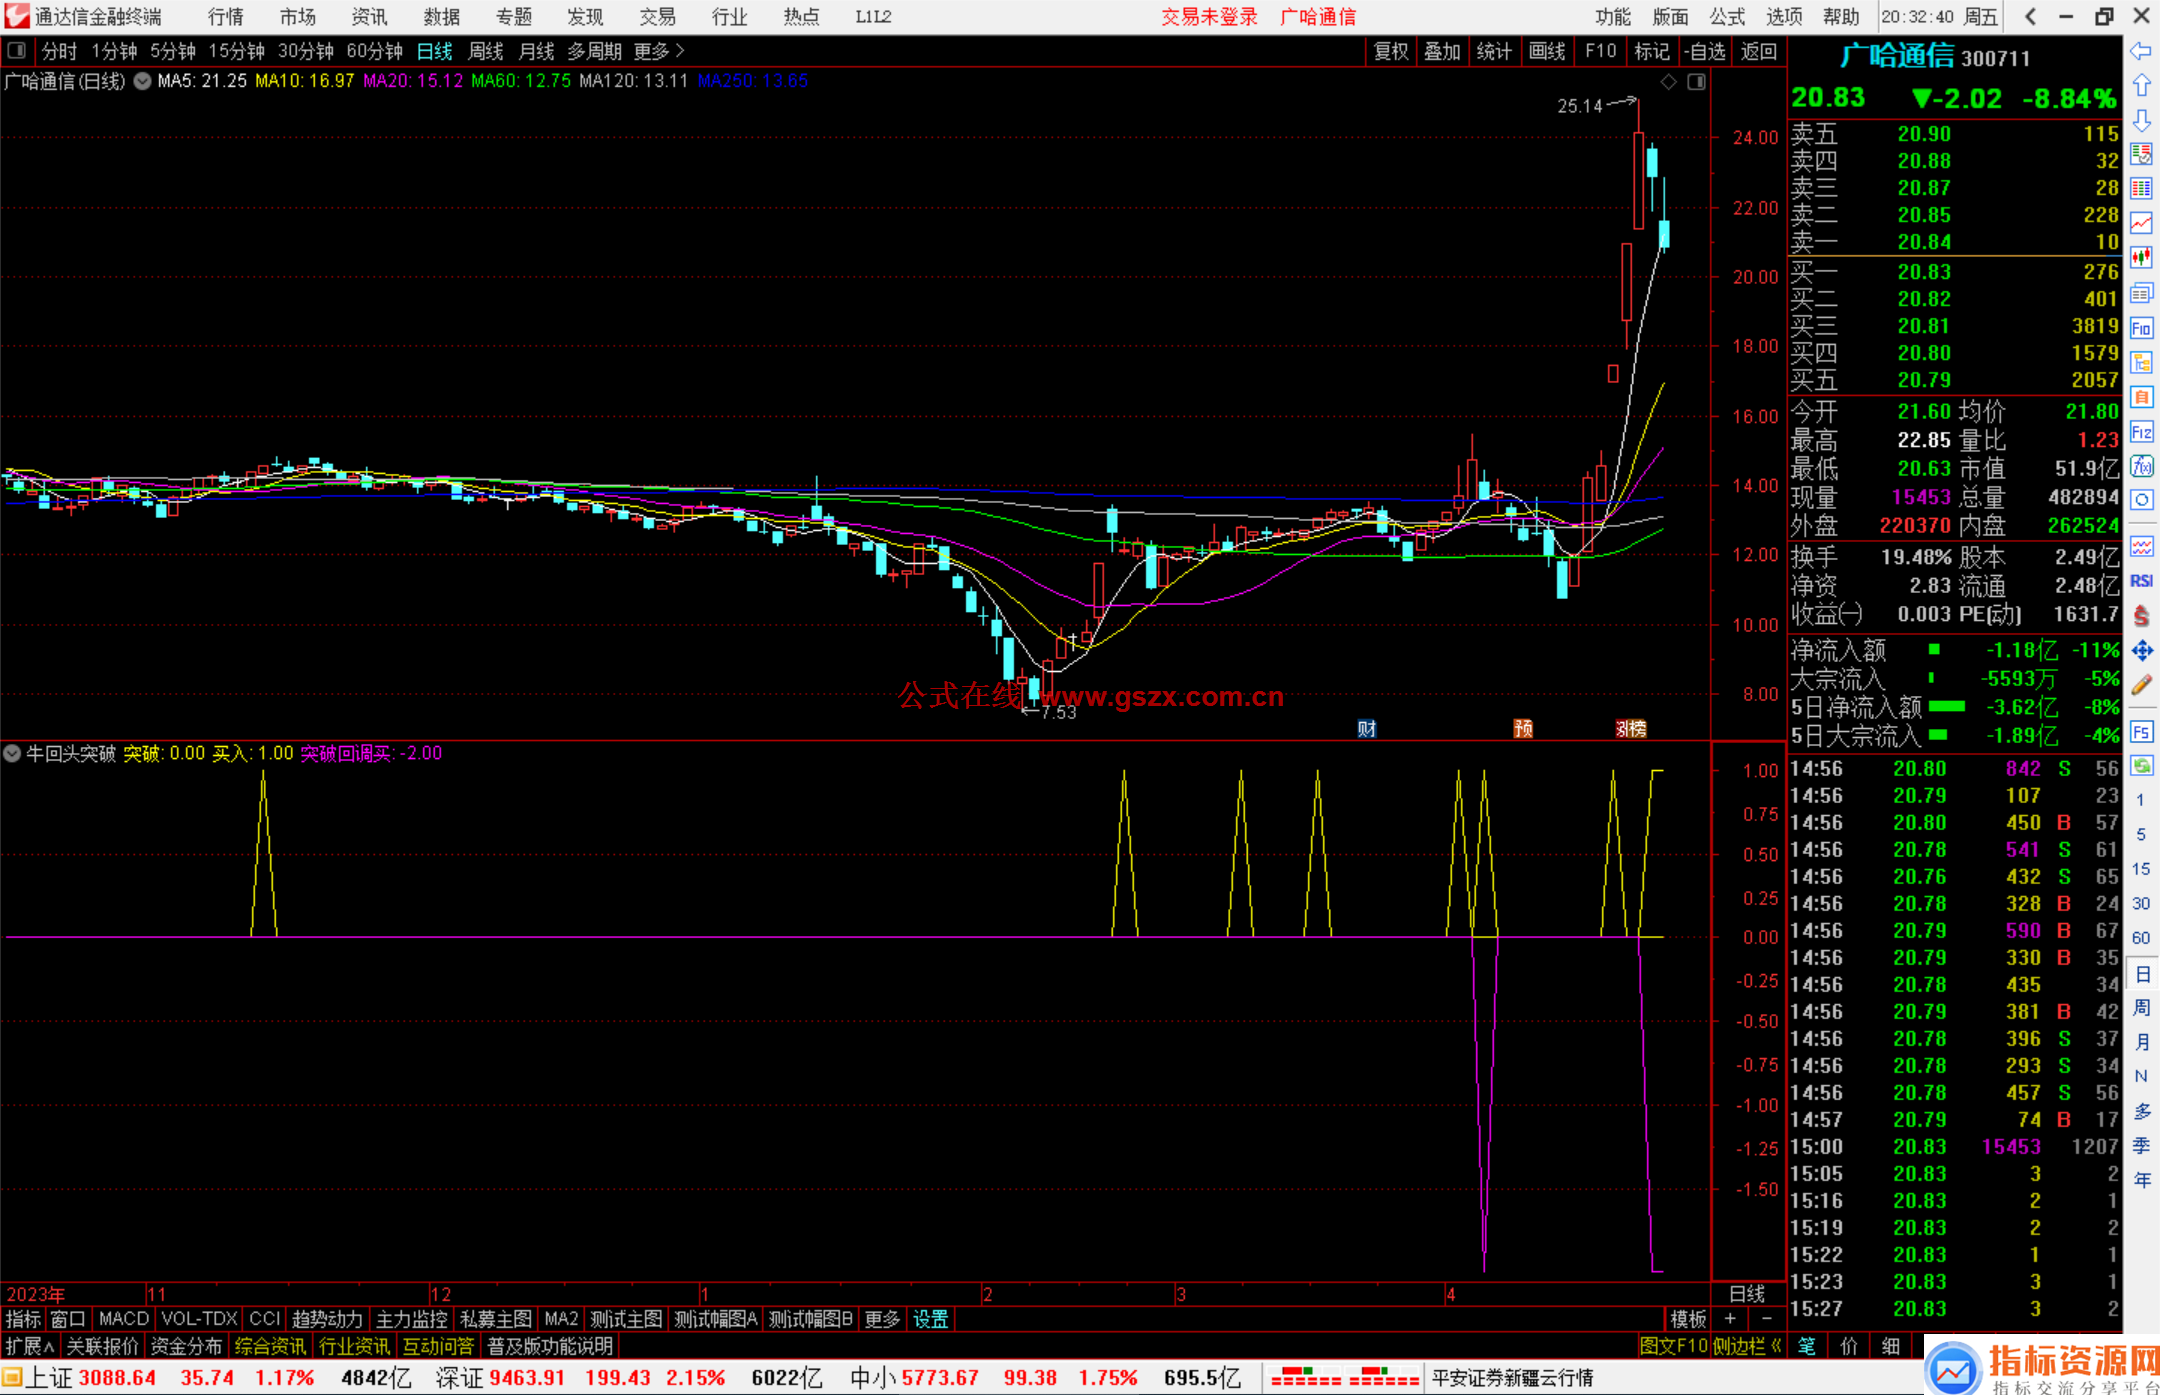The width and height of the screenshot is (2160, 1395).
Task: Click the left arrow back icon in right sidebar
Action: pos(2141,50)
